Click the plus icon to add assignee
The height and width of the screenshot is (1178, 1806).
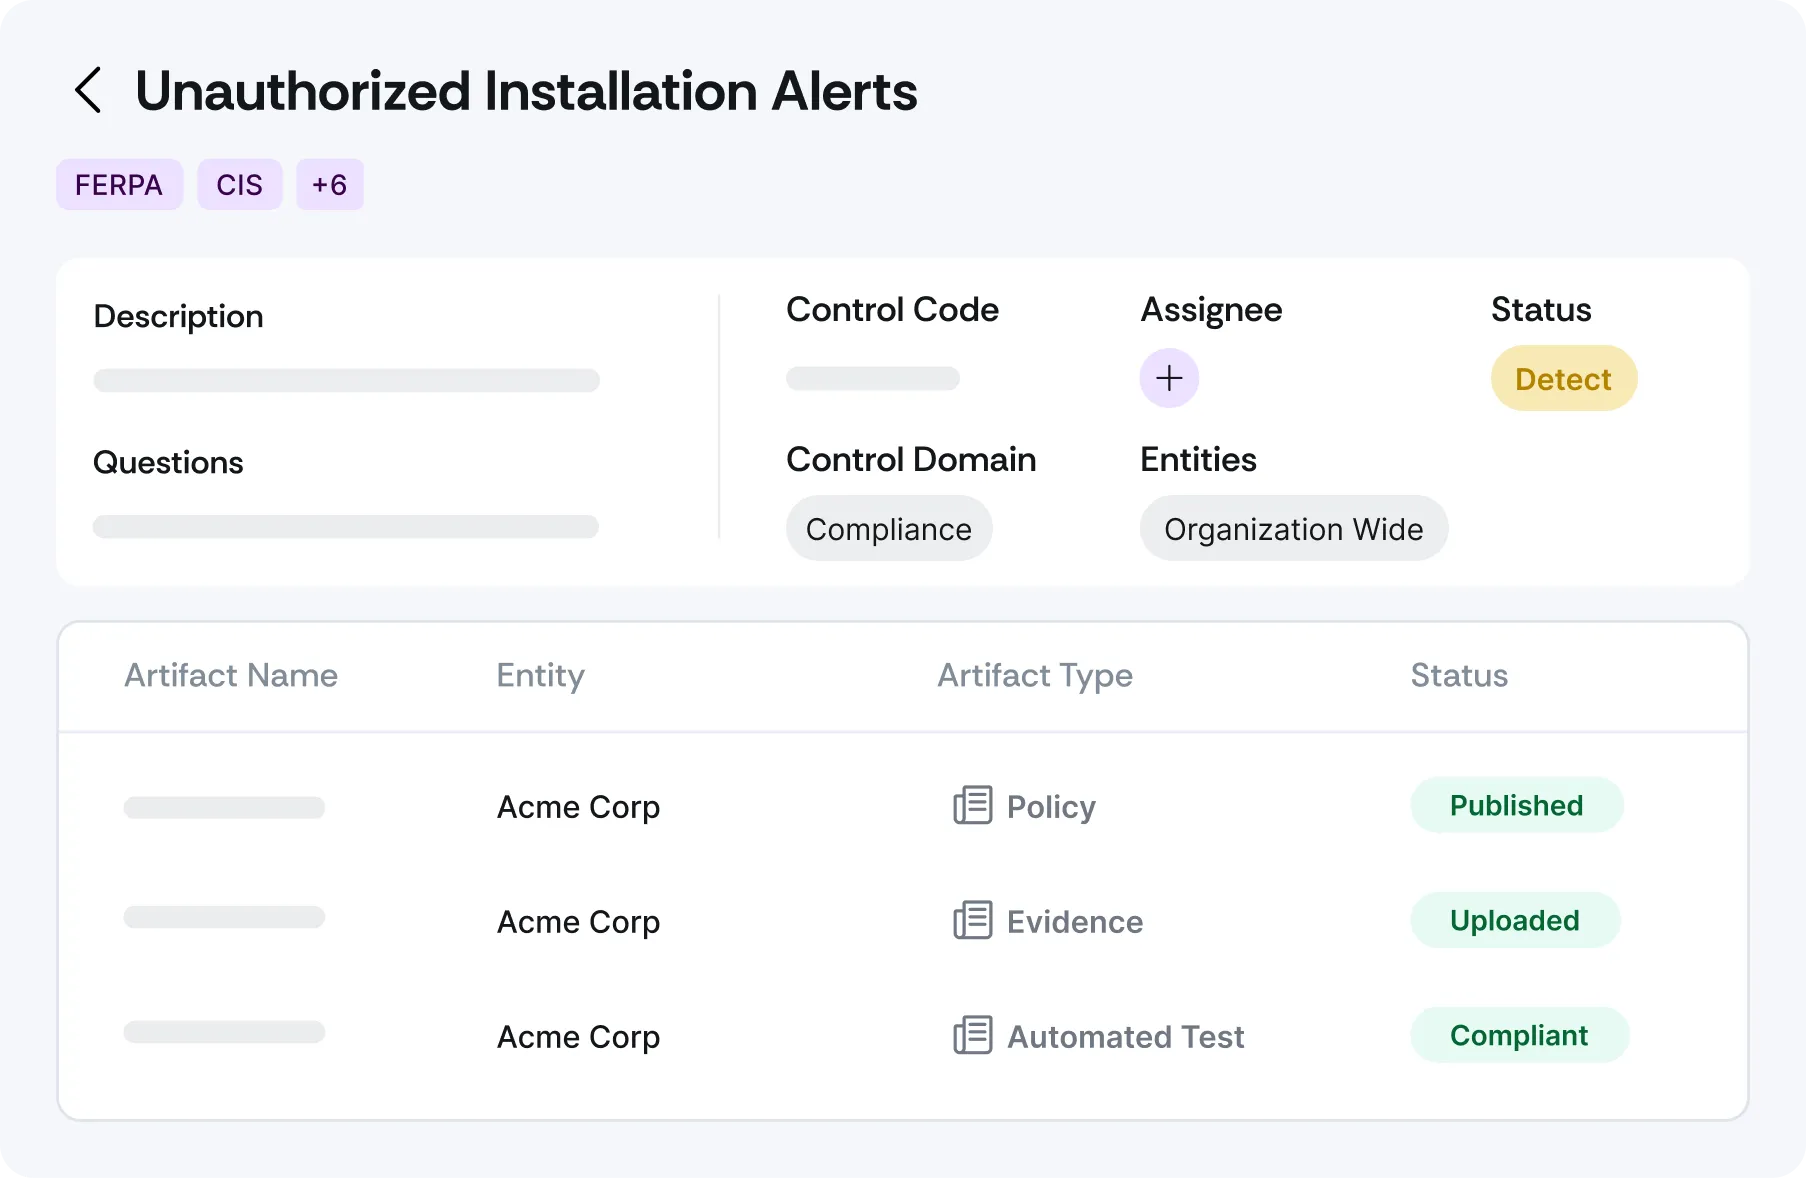[1169, 378]
